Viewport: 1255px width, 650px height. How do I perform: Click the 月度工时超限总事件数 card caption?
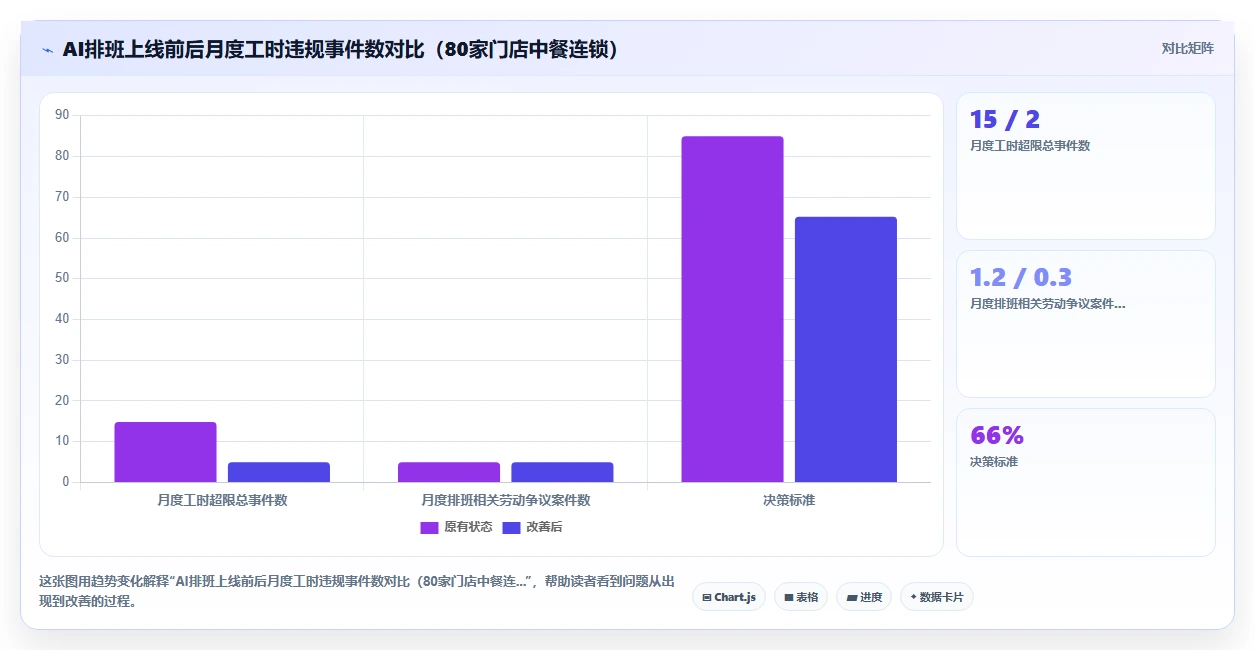[x=1030, y=146]
